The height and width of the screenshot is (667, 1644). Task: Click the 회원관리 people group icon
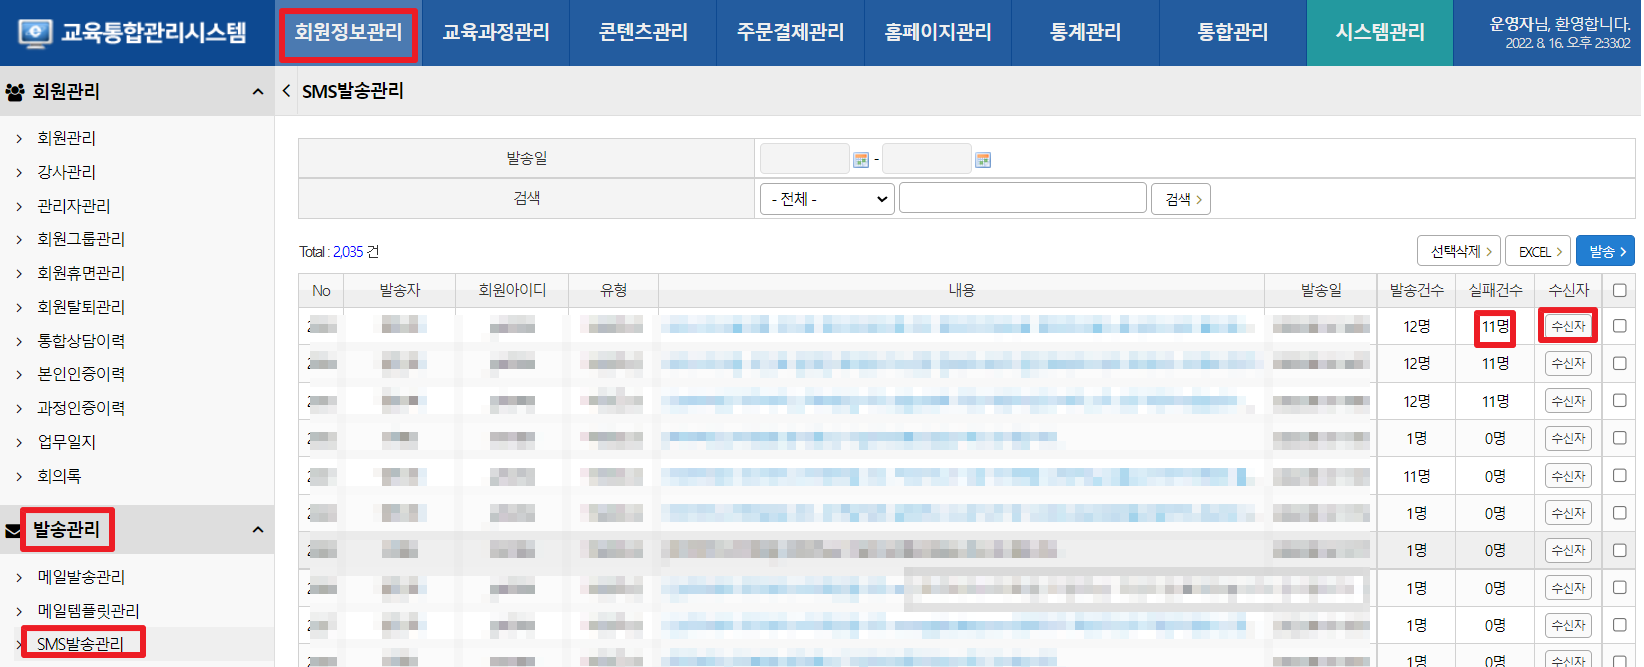click(15, 92)
